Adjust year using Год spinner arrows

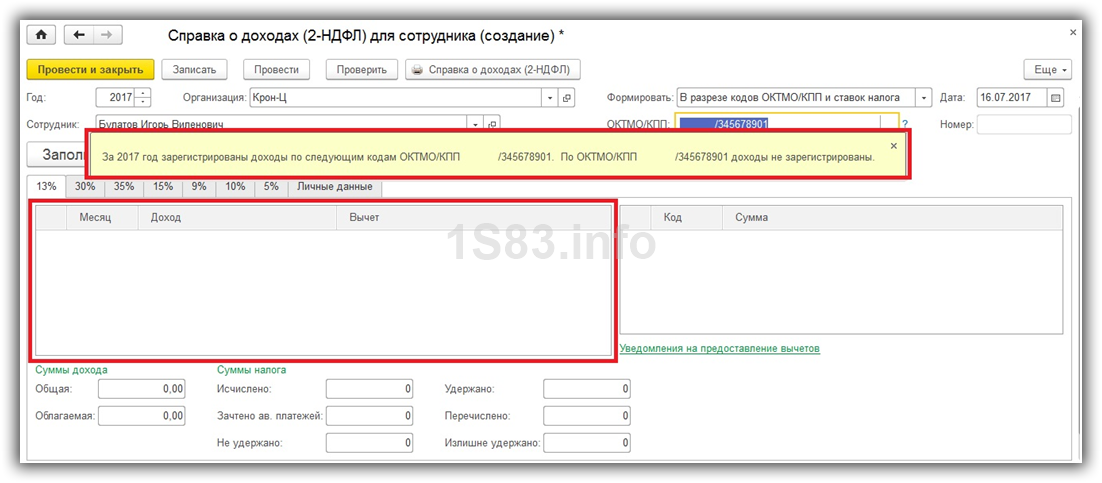[143, 98]
